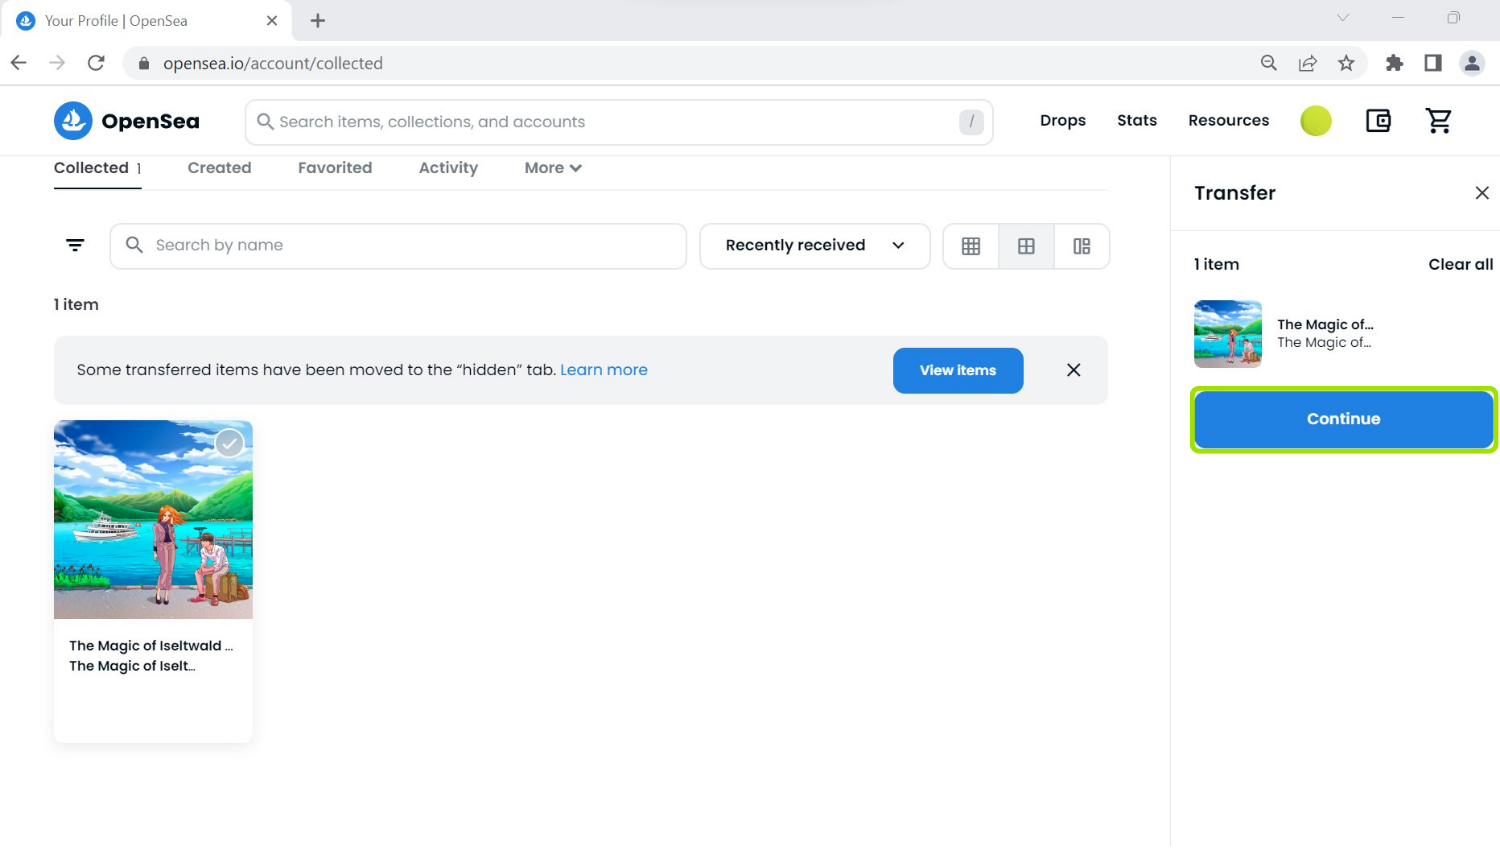
Task: Open the Magic of Iseltwald card image
Action: click(x=153, y=519)
